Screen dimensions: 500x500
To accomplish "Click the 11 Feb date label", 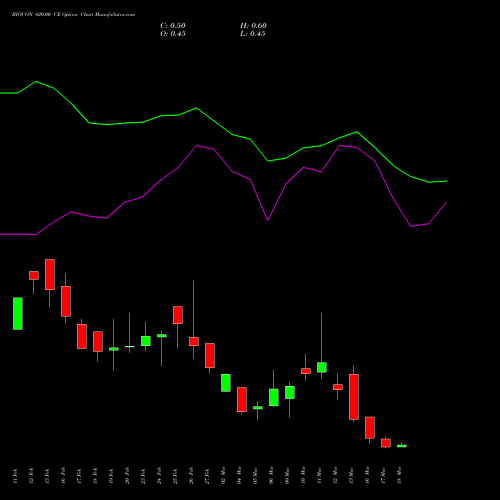I will tap(16, 476).
